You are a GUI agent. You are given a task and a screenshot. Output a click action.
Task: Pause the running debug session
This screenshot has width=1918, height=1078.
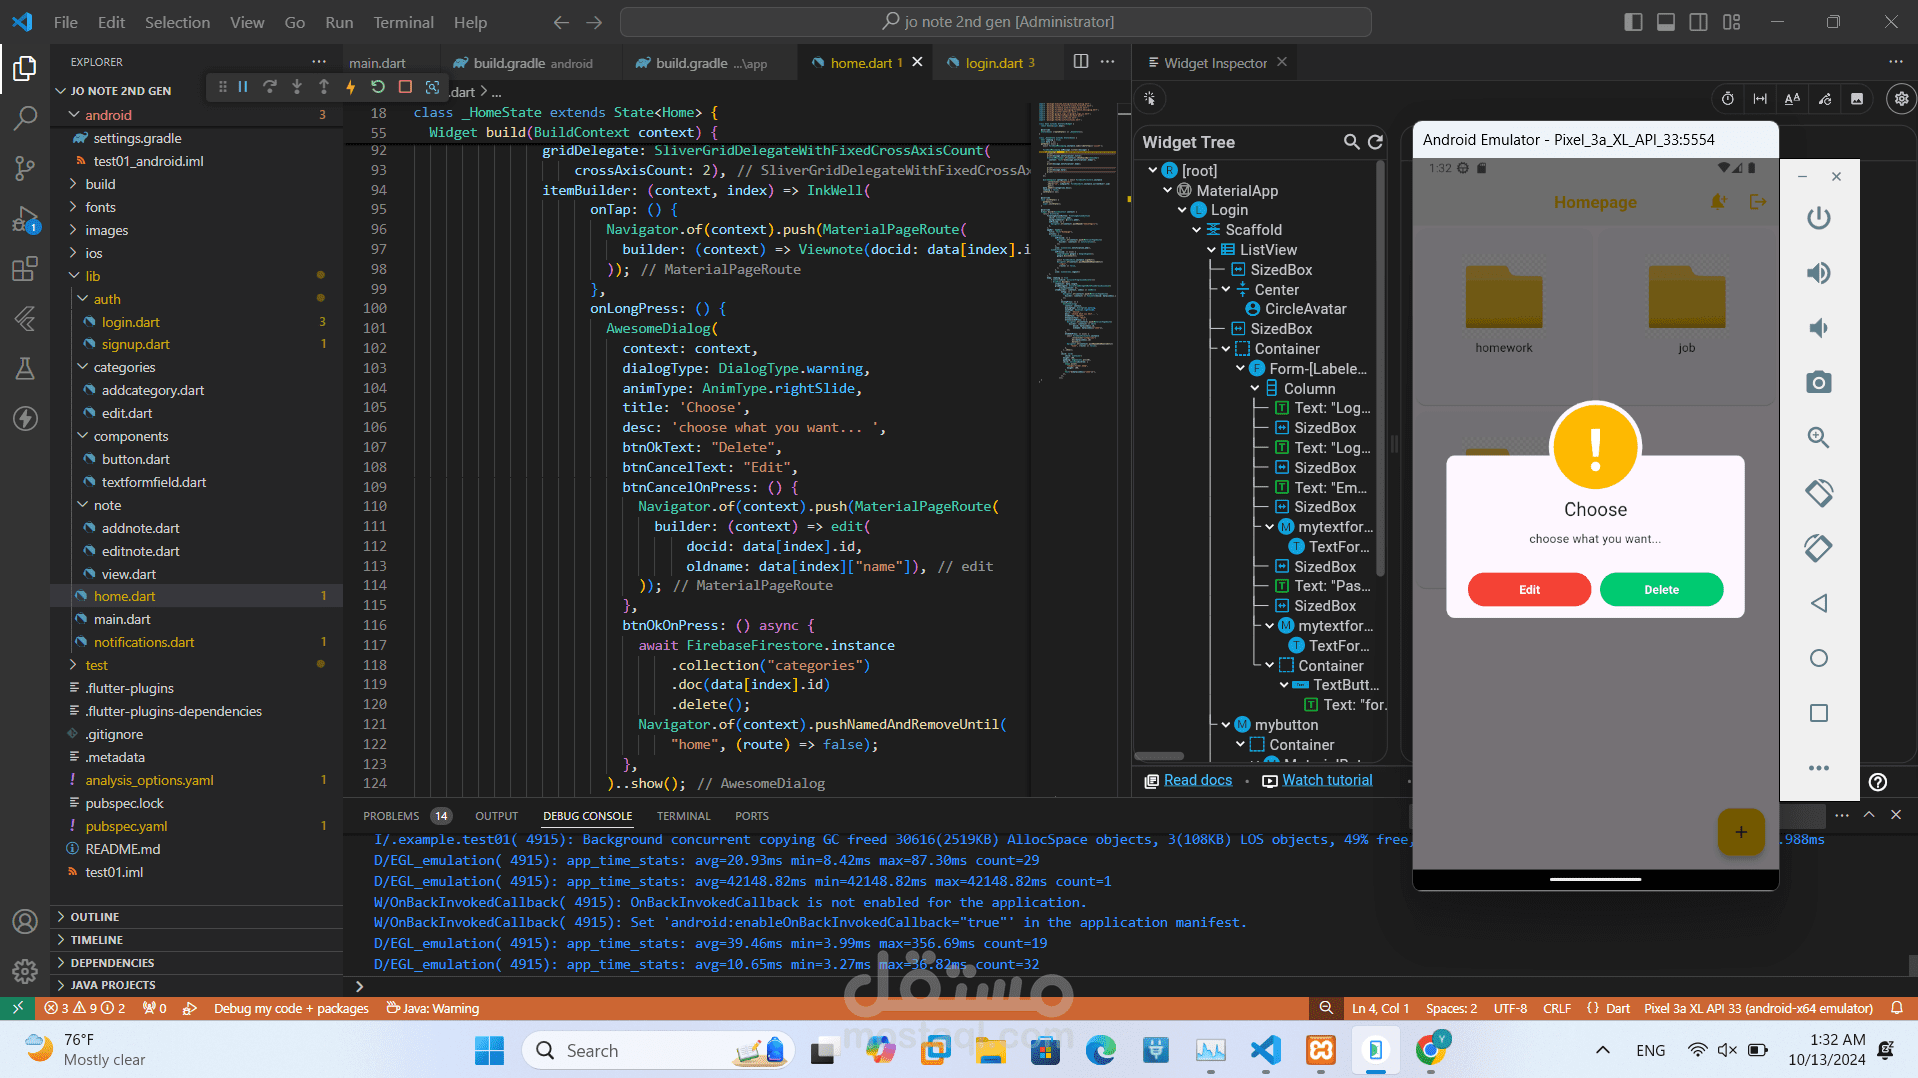pos(243,87)
